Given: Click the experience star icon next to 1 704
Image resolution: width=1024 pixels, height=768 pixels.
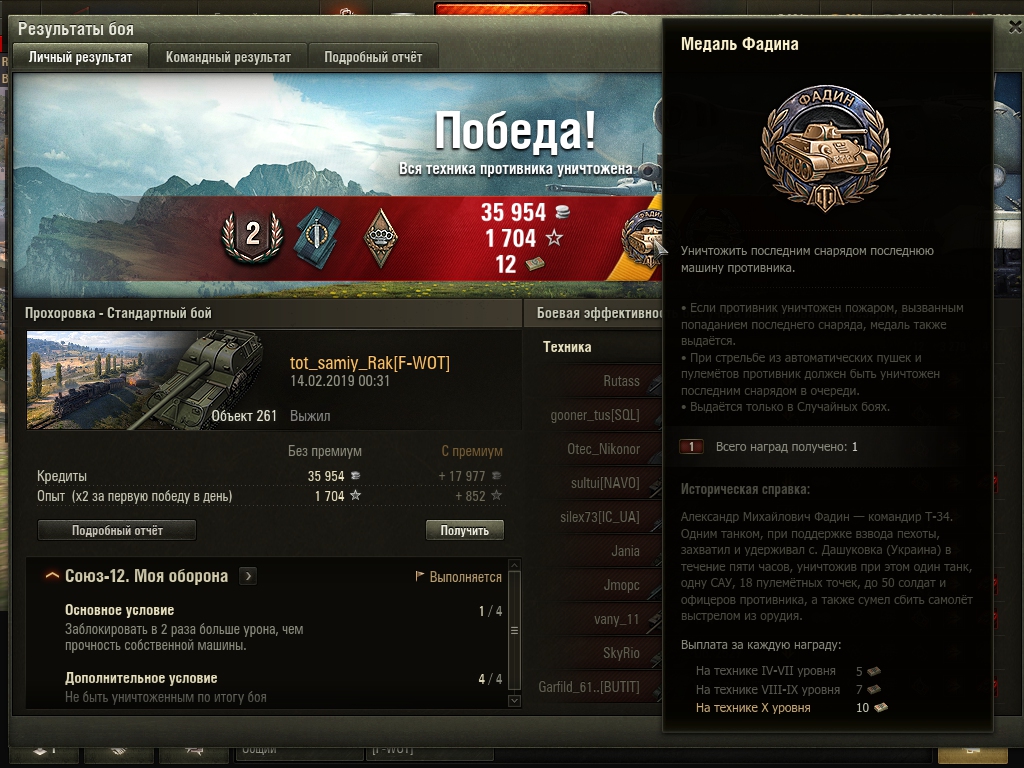Looking at the screenshot, I should point(554,238).
